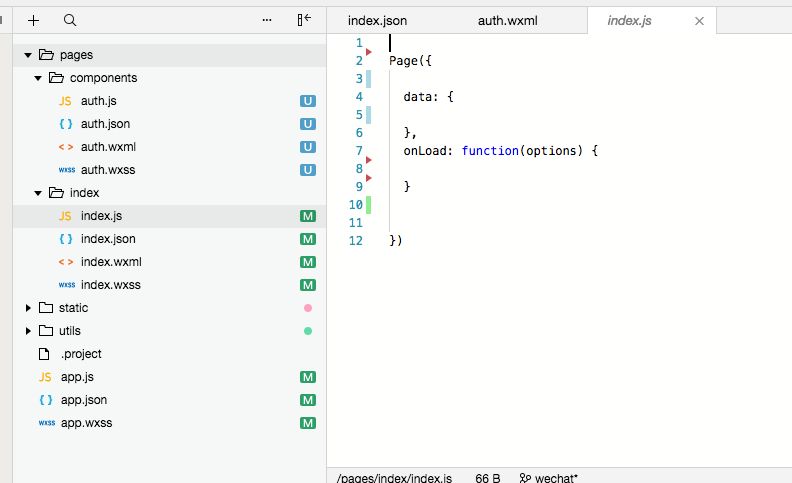The width and height of the screenshot is (792, 483).
Task: Open the .project file
Action: (81, 354)
